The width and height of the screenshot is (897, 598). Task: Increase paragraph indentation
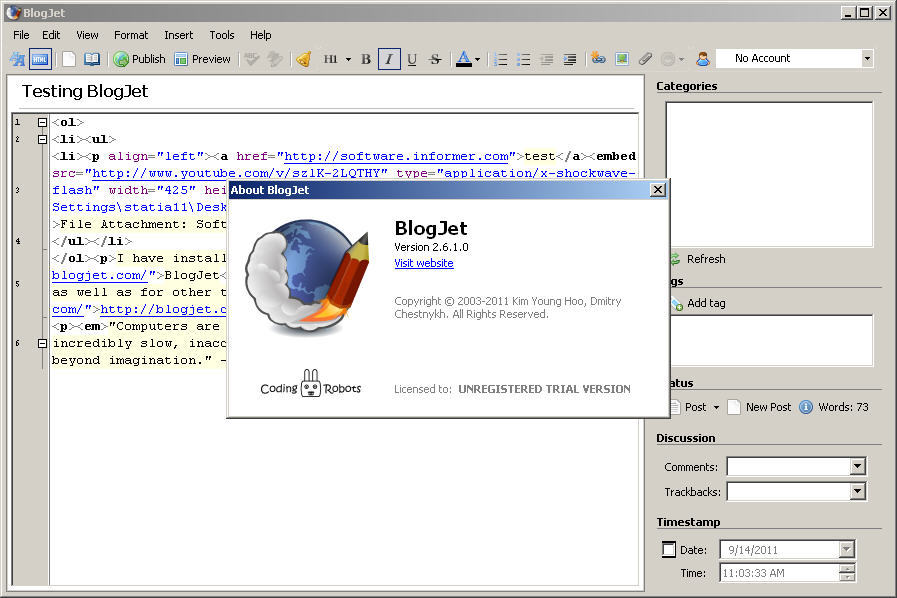click(x=570, y=60)
